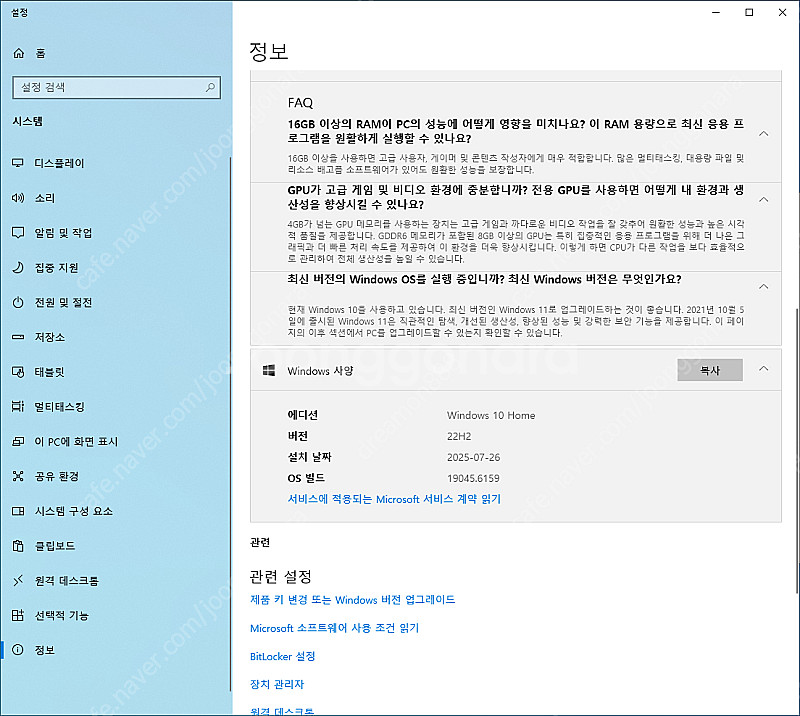Click the 클립보드 icon
This screenshot has height=716, width=800.
coord(18,546)
